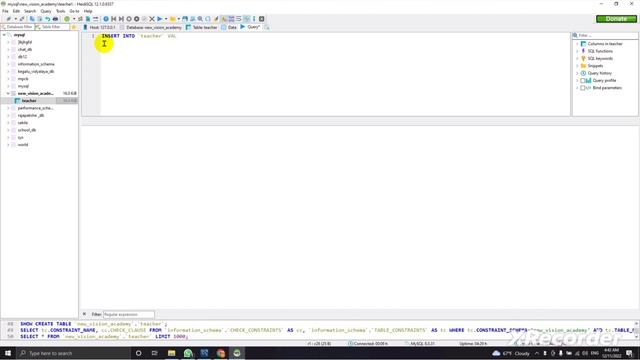Collapse the new_vision_academy database node
640x360 pixels.
click(8, 93)
